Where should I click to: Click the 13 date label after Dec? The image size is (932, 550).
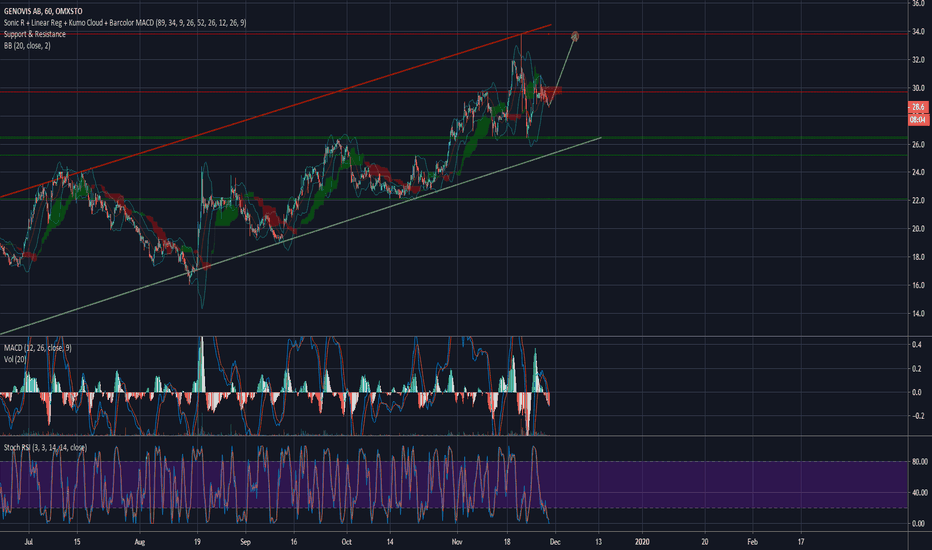pos(599,542)
